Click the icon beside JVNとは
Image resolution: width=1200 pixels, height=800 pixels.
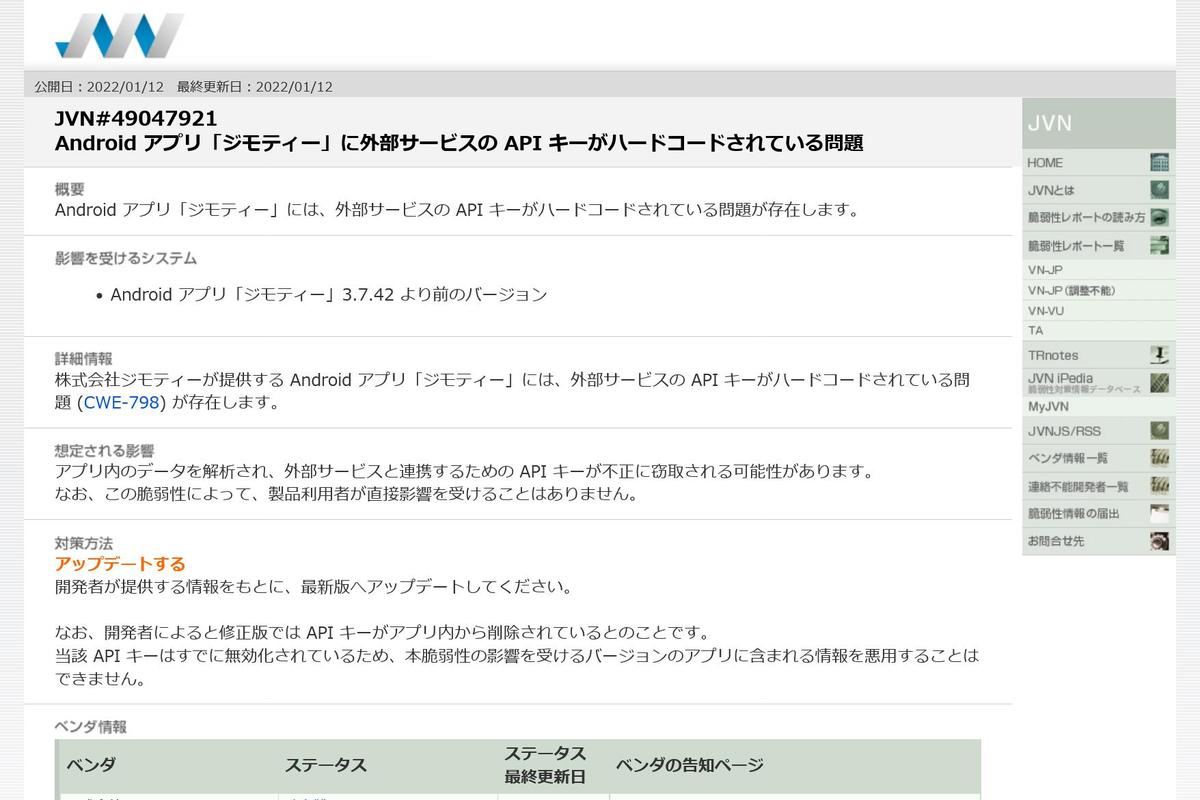pyautogui.click(x=1159, y=190)
